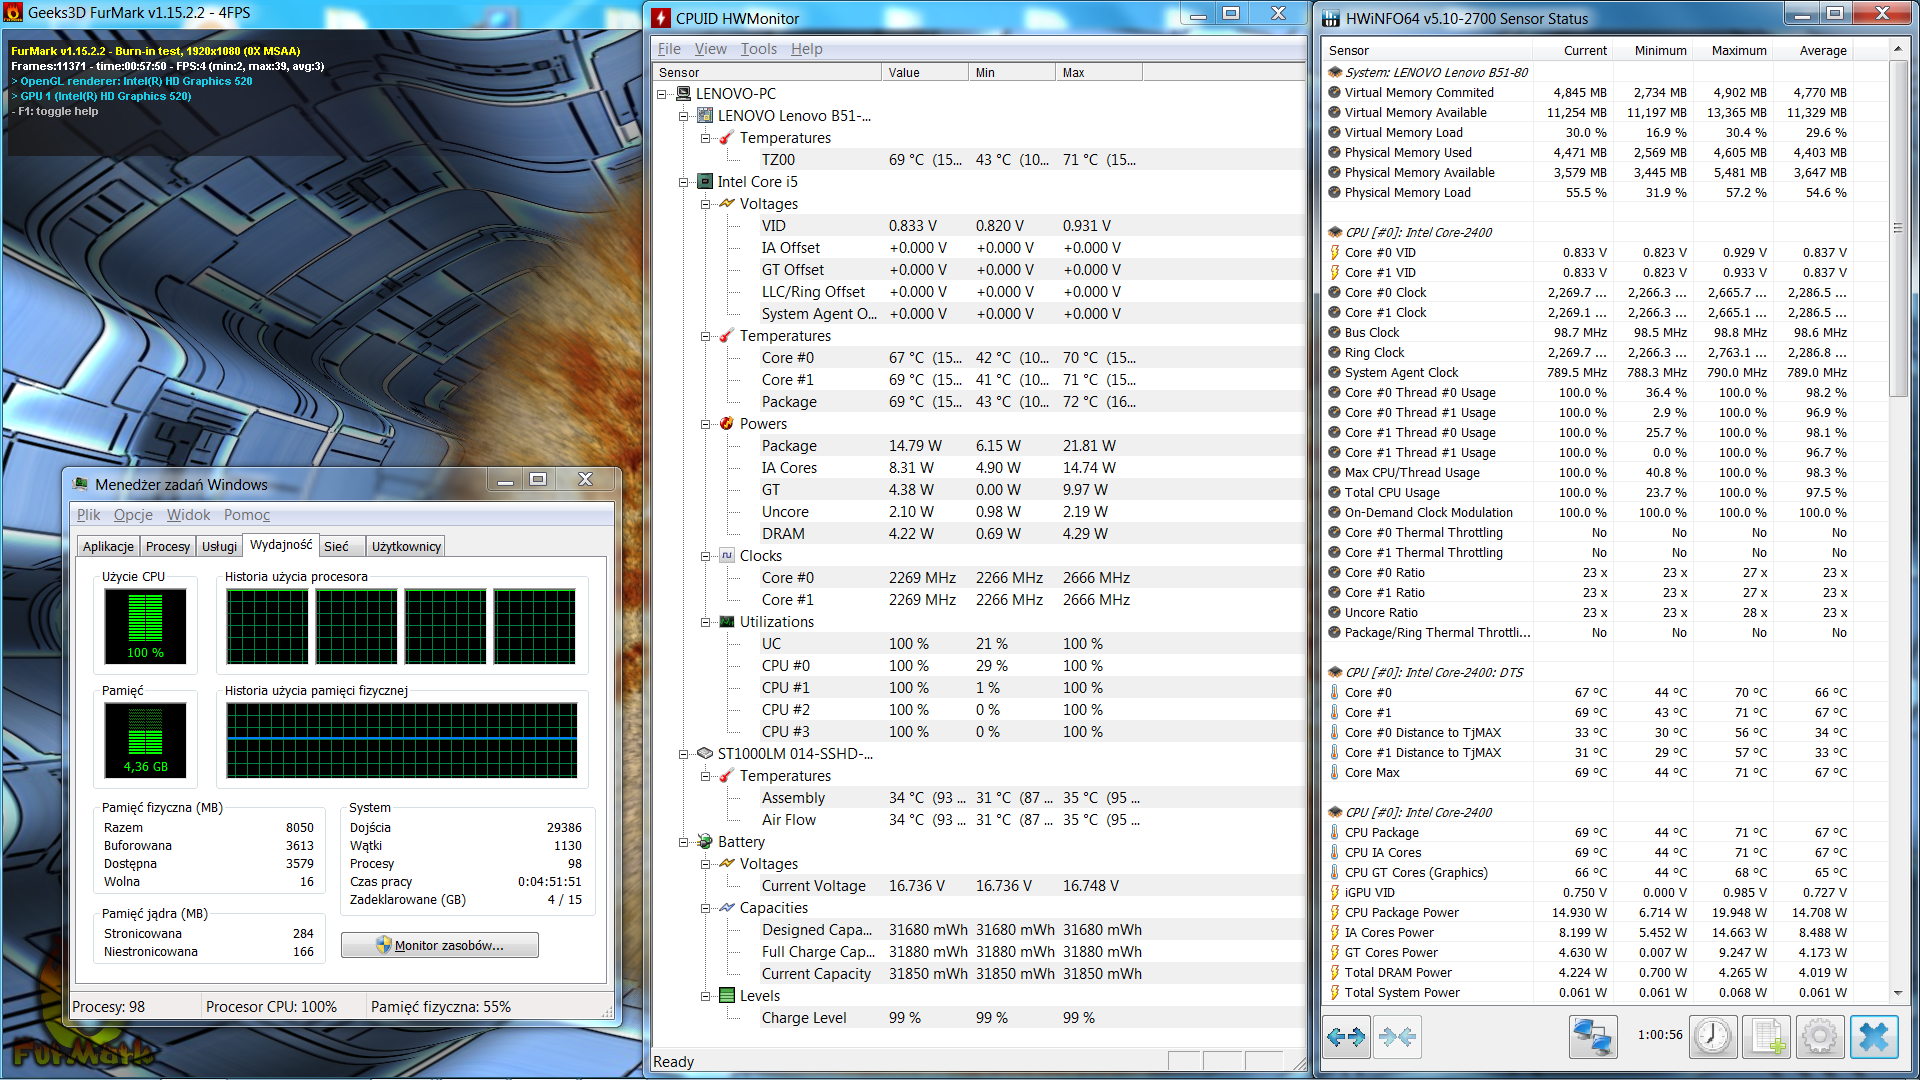This screenshot has width=1920, height=1080.
Task: Select the TZ00 temperature row in HWMonitor
Action: pyautogui.click(x=979, y=160)
